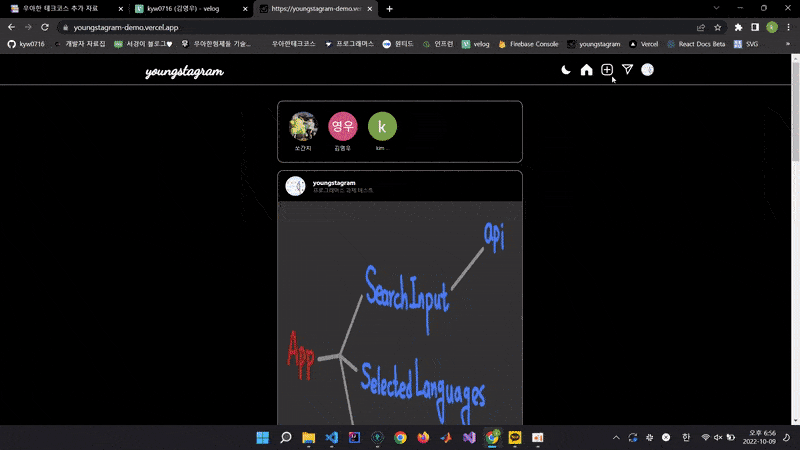Click the youngstagram logo
The height and width of the screenshot is (450, 800).
[184, 72]
